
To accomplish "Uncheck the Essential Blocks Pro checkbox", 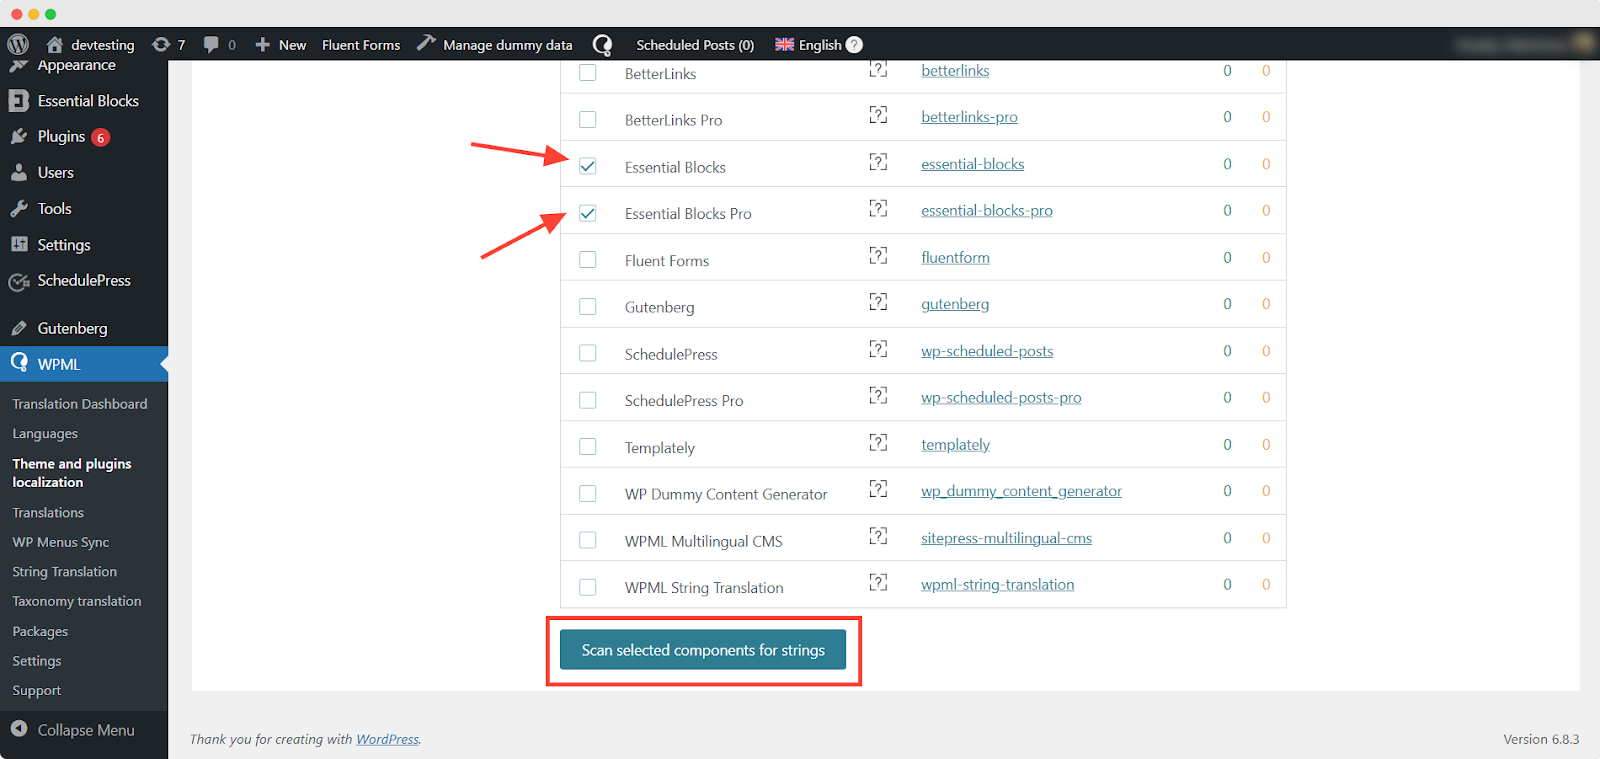I will (588, 213).
